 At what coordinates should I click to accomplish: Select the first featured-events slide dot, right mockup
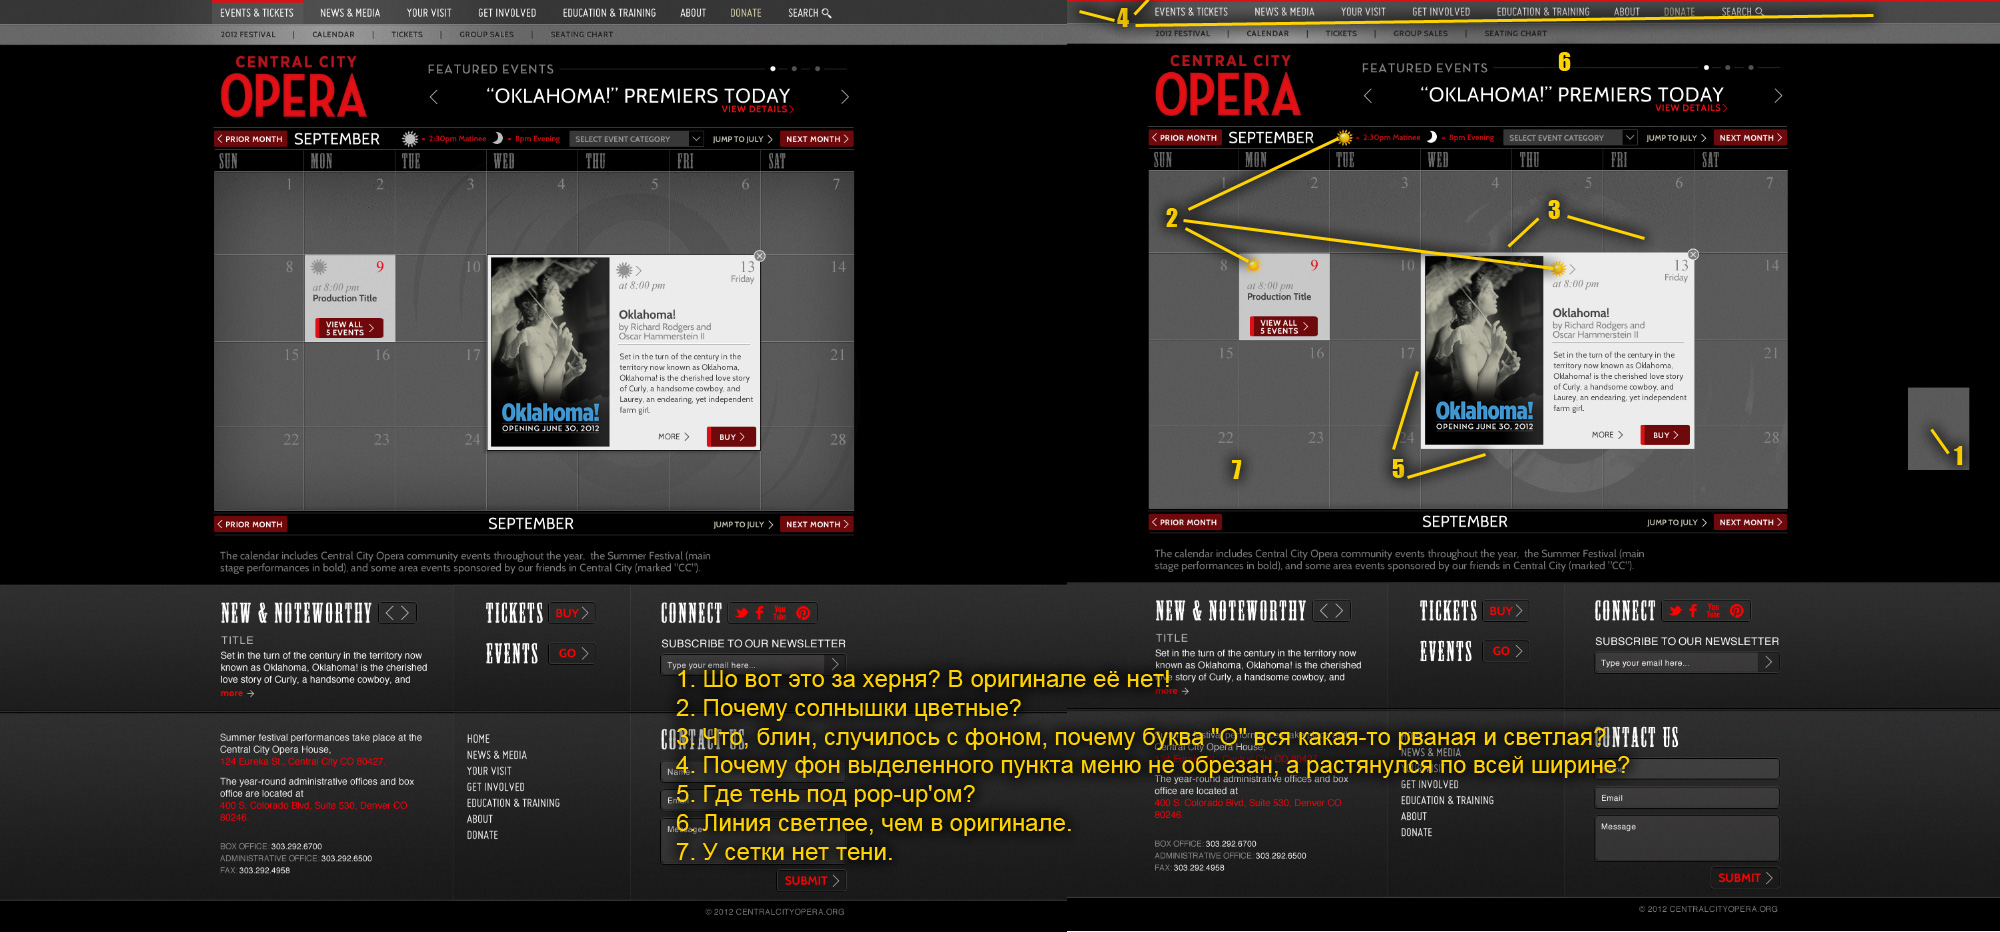1706,68
